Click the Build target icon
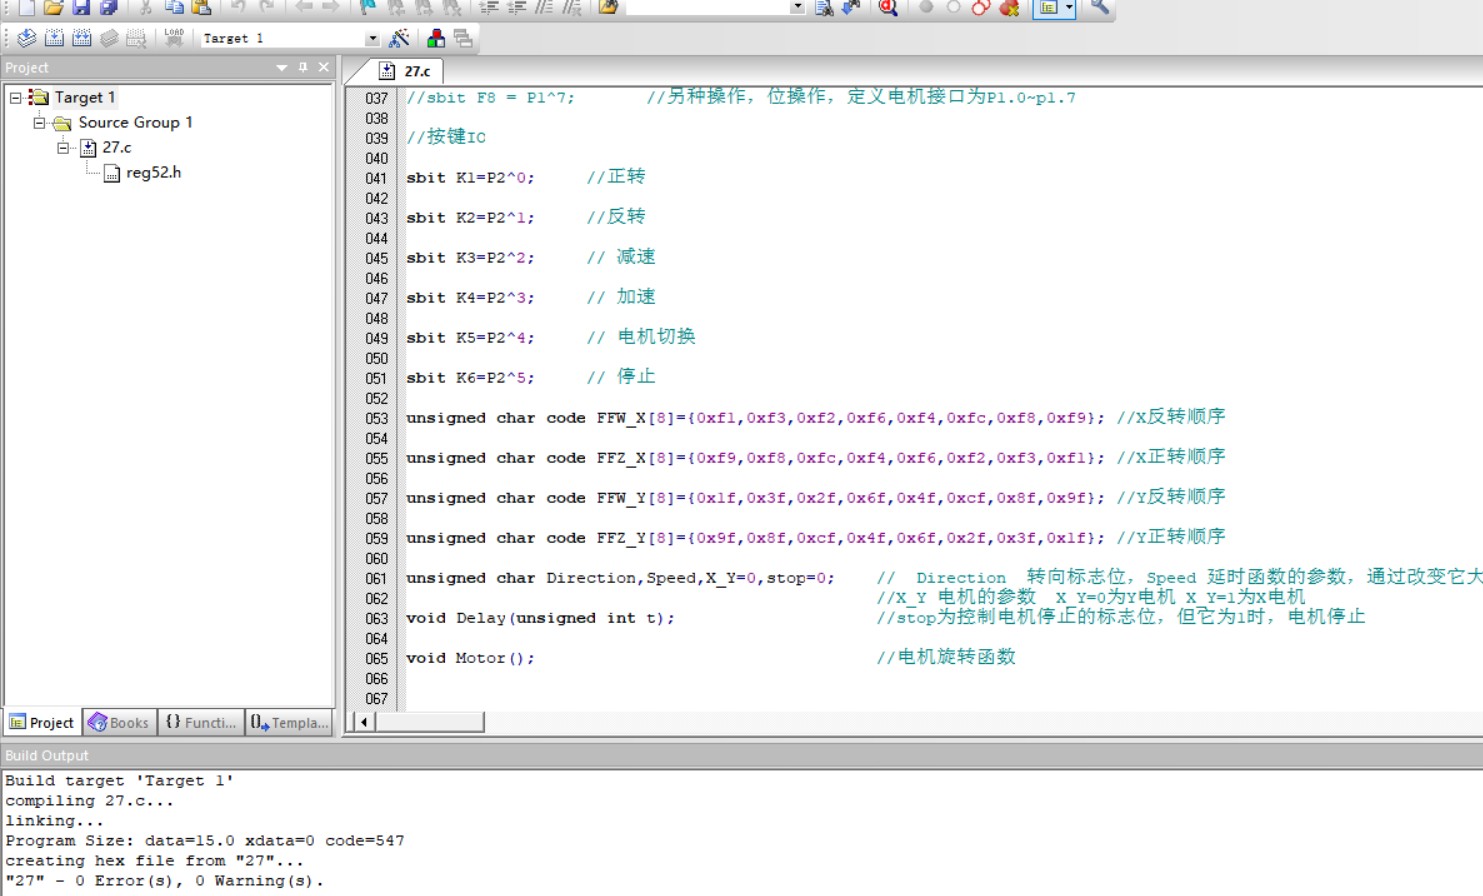1483x896 pixels. (x=55, y=38)
